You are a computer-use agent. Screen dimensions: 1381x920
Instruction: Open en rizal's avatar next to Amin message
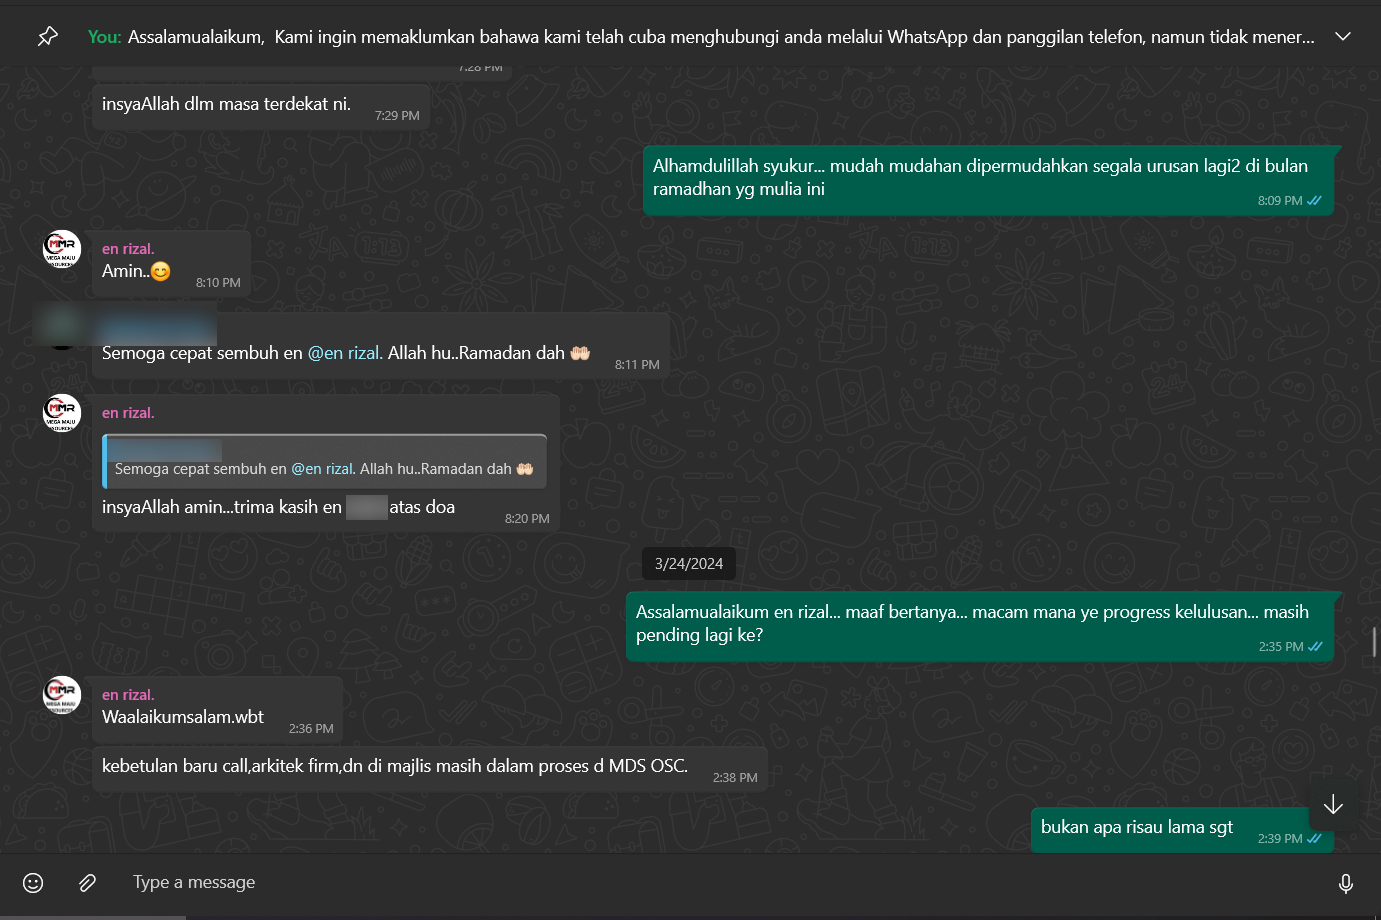62,249
